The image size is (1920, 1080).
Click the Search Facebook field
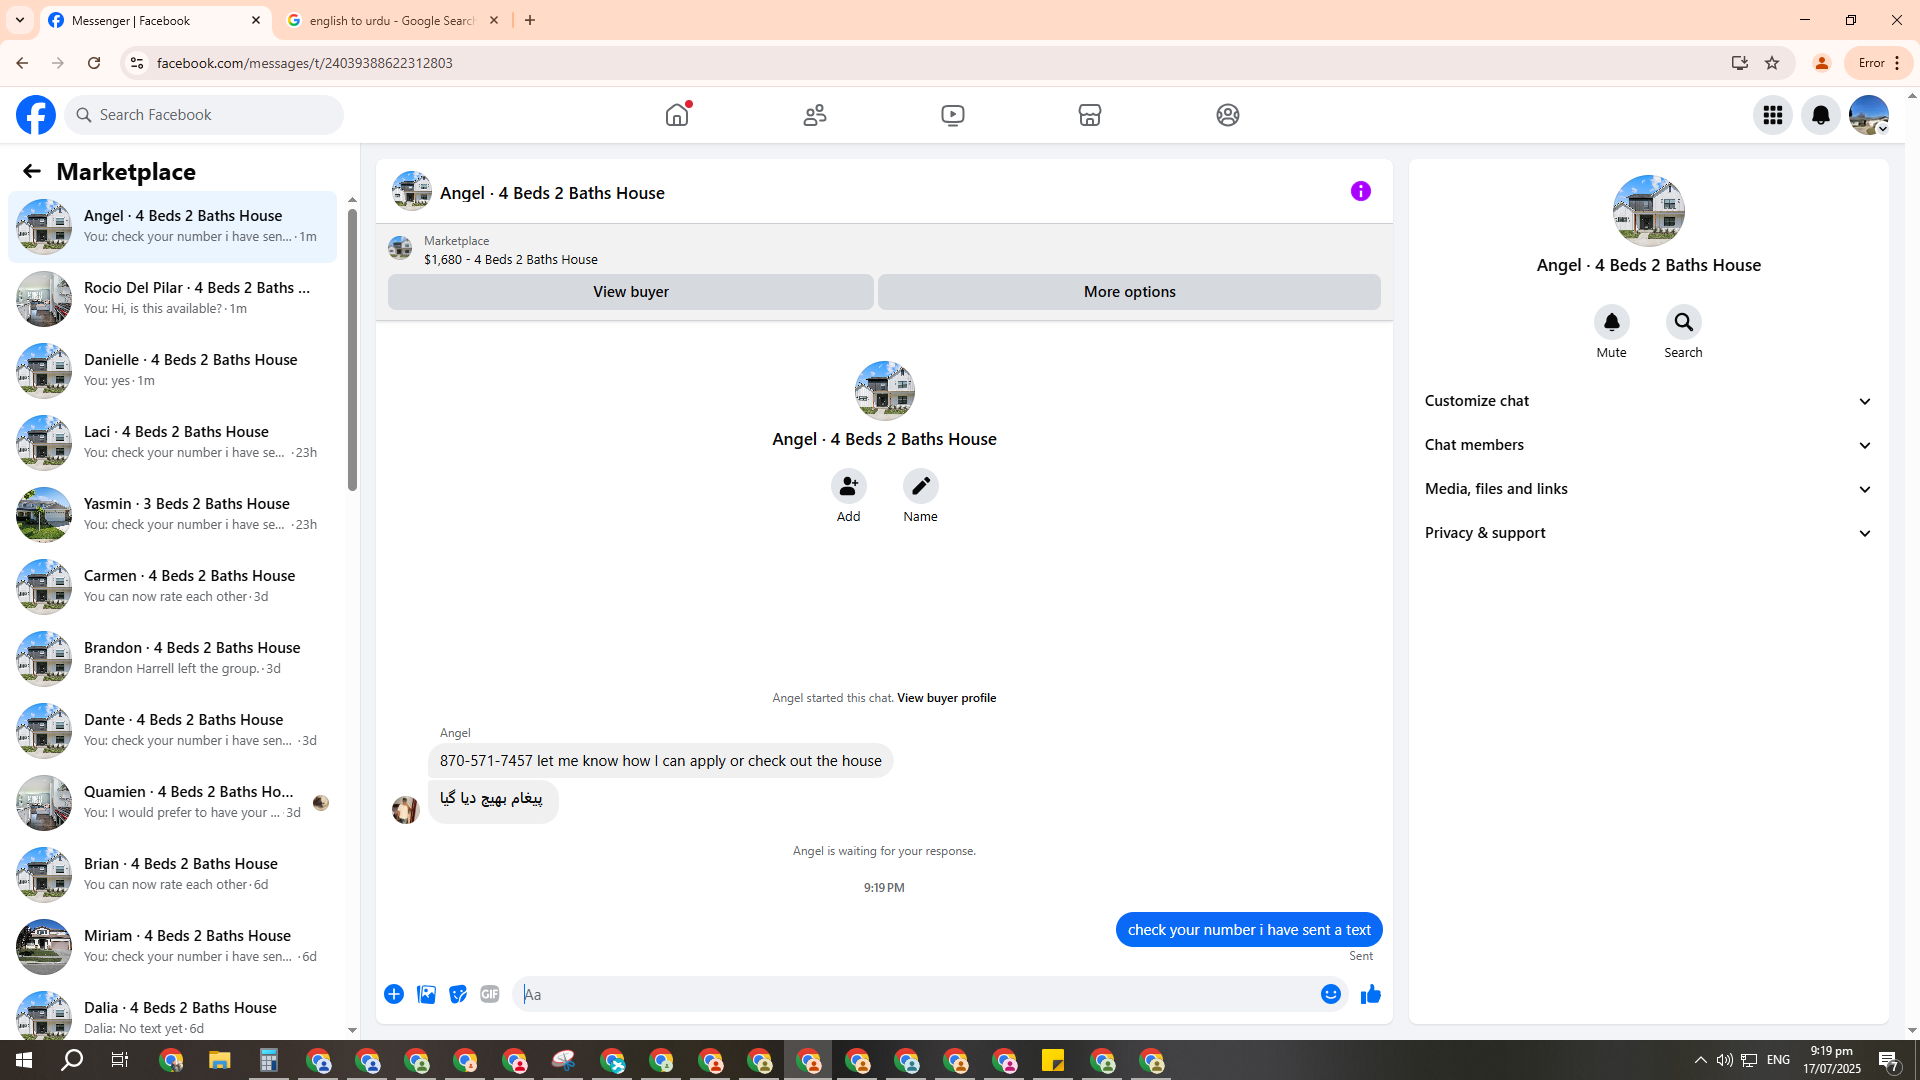pyautogui.click(x=204, y=115)
